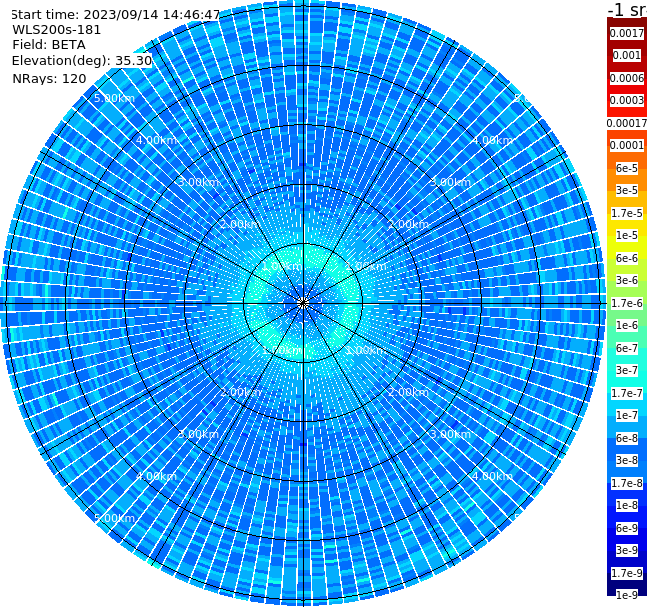This screenshot has width=647, height=607.
Task: Select the 4.00km label in lower-left quadrant
Action: click(x=156, y=476)
